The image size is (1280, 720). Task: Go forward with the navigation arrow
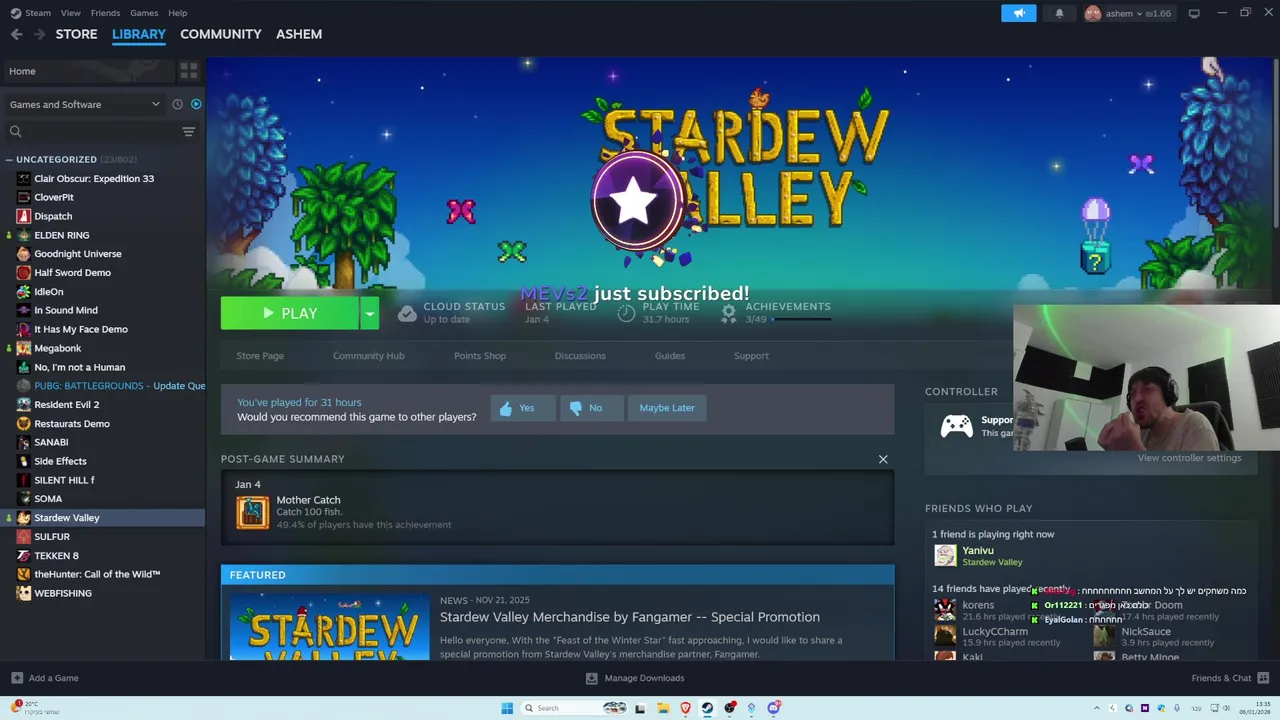(40, 34)
